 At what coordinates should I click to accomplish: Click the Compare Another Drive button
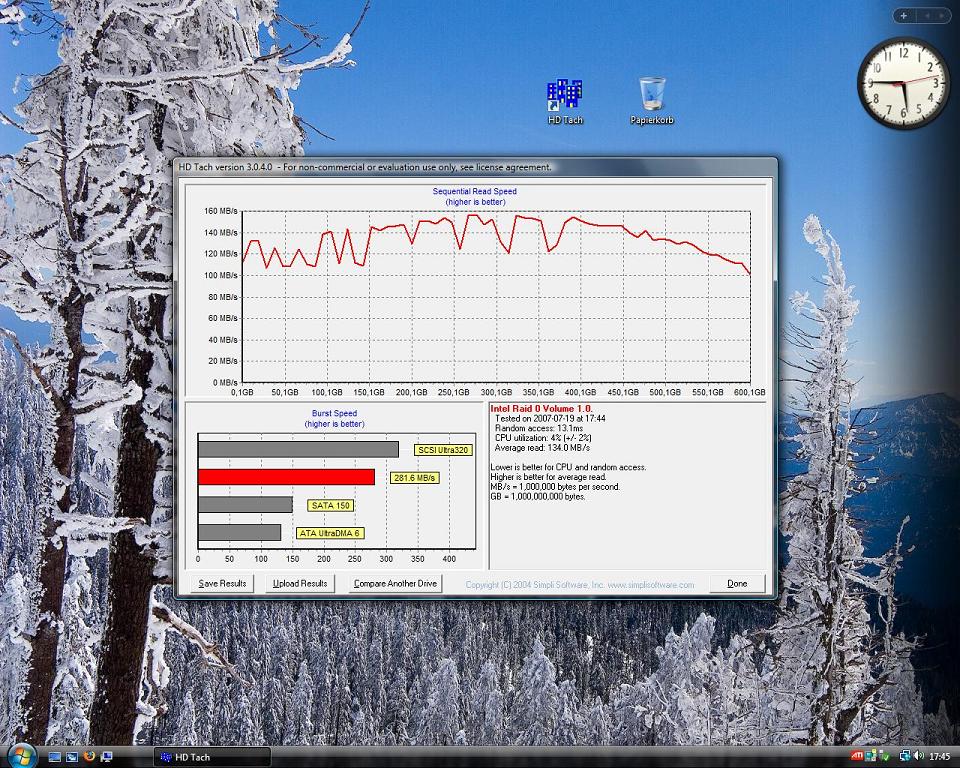(x=396, y=584)
